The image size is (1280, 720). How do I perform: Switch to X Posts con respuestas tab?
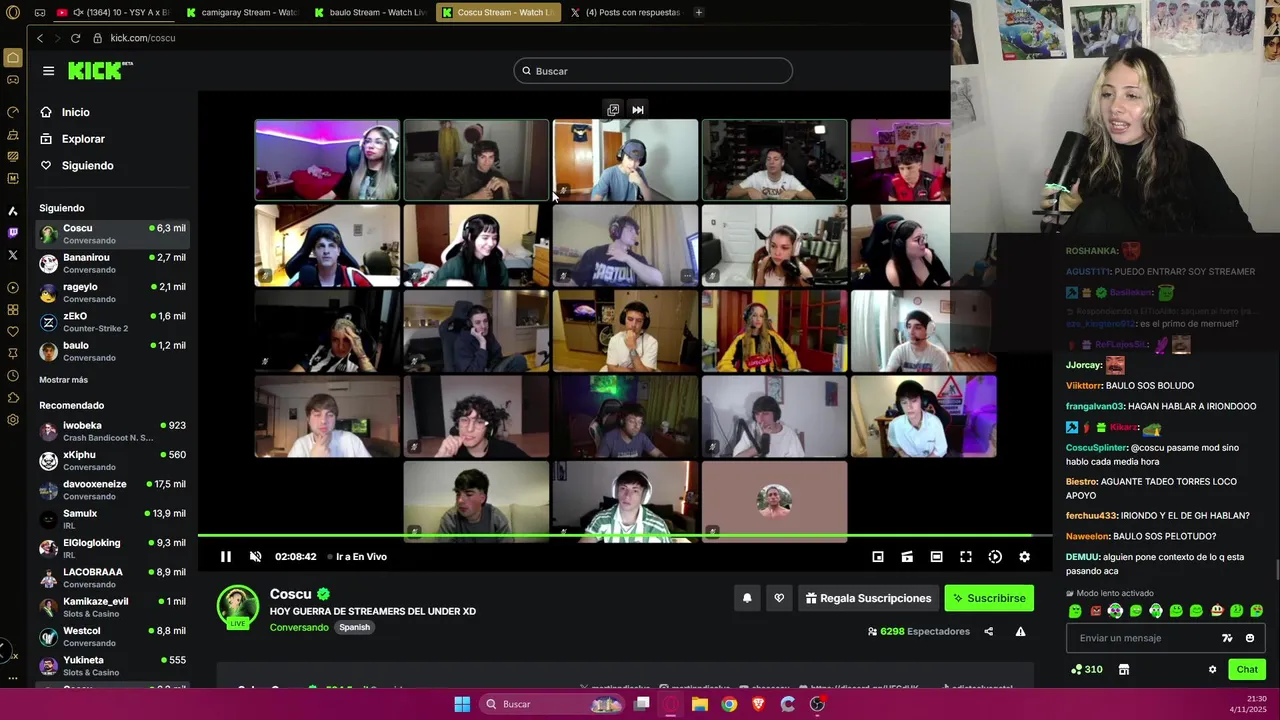click(627, 12)
